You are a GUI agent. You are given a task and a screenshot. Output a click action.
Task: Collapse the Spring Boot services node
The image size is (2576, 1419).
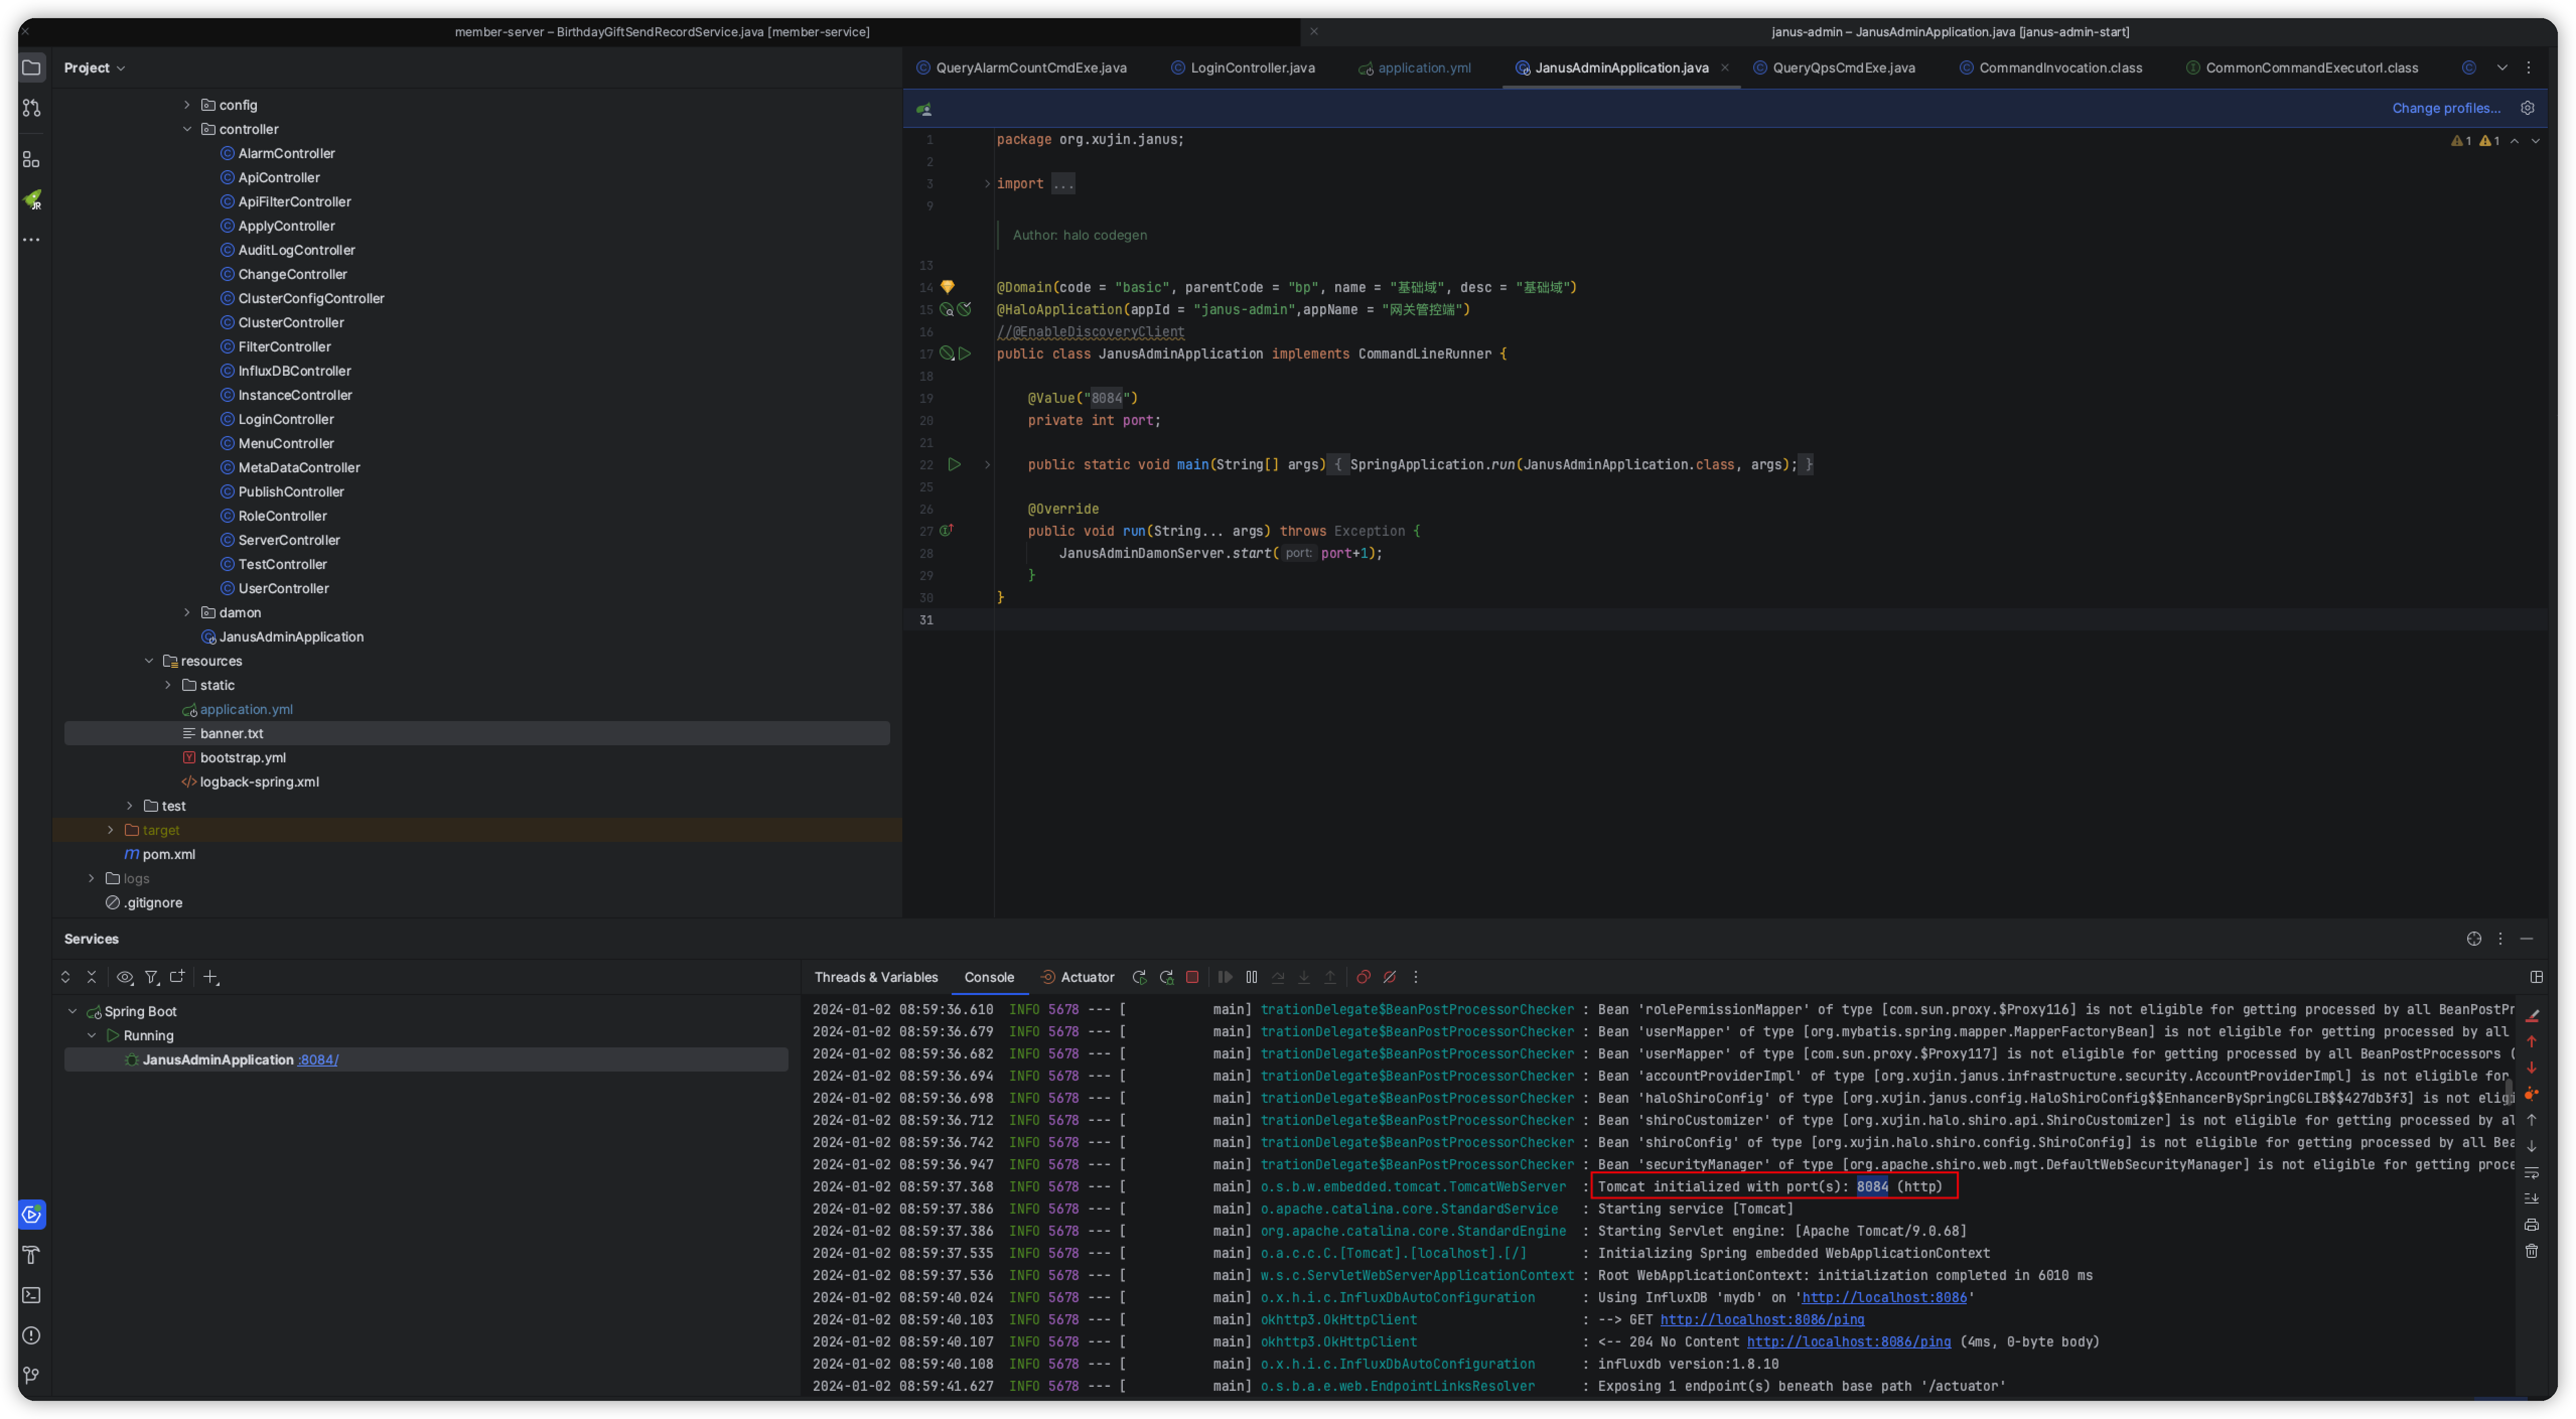pyautogui.click(x=73, y=1011)
